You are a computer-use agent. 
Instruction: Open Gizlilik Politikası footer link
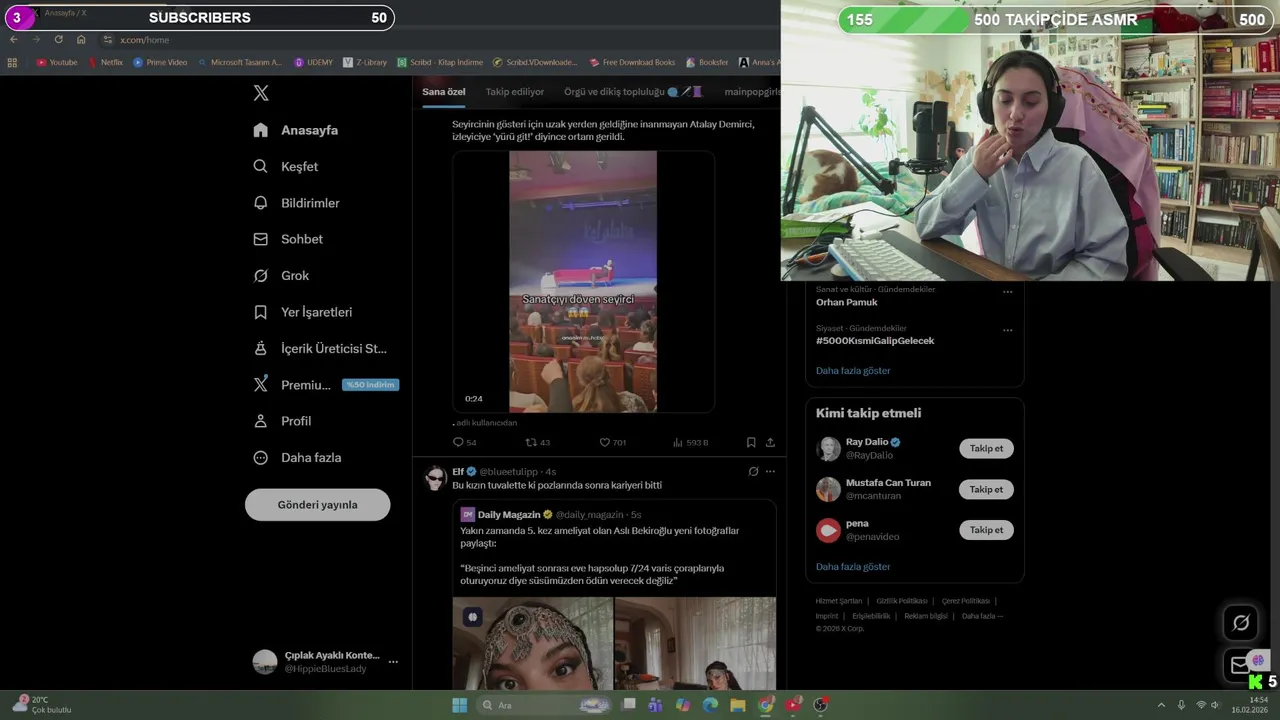point(902,601)
